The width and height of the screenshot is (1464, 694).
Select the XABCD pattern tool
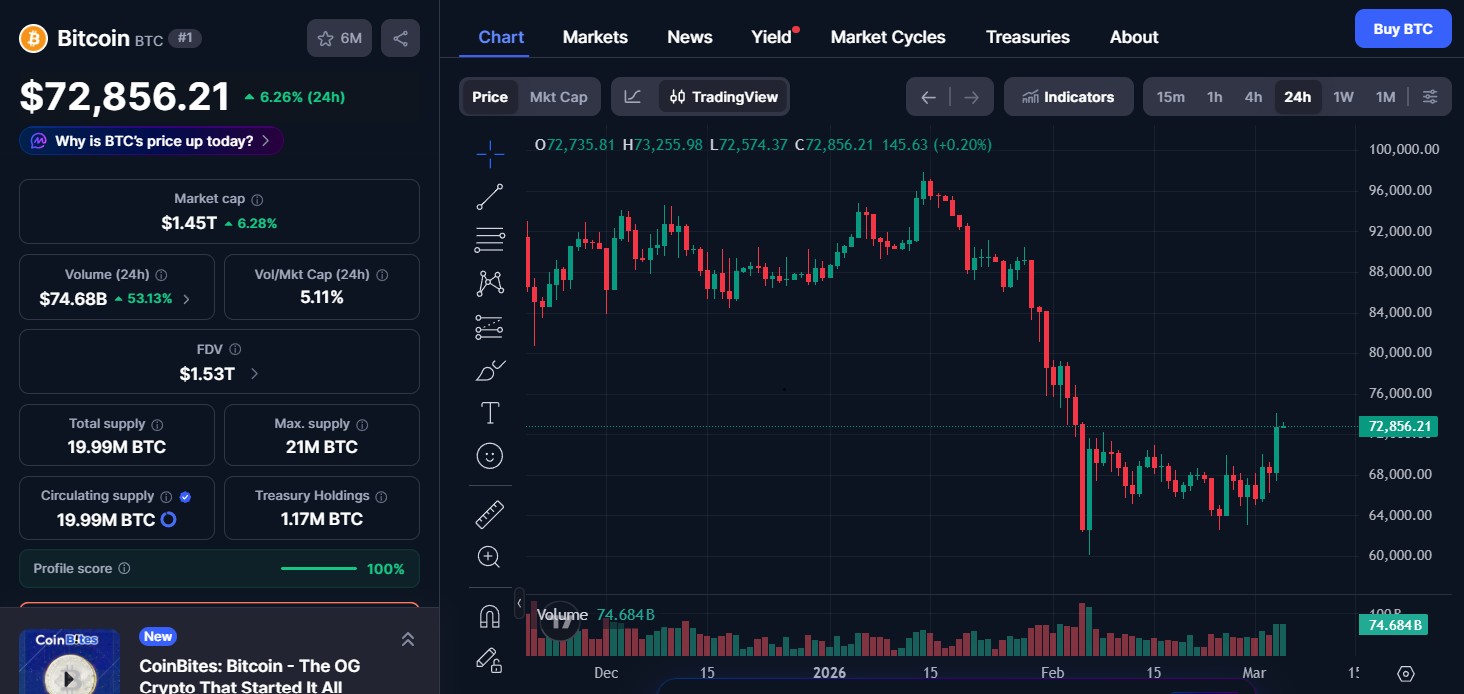pyautogui.click(x=489, y=283)
